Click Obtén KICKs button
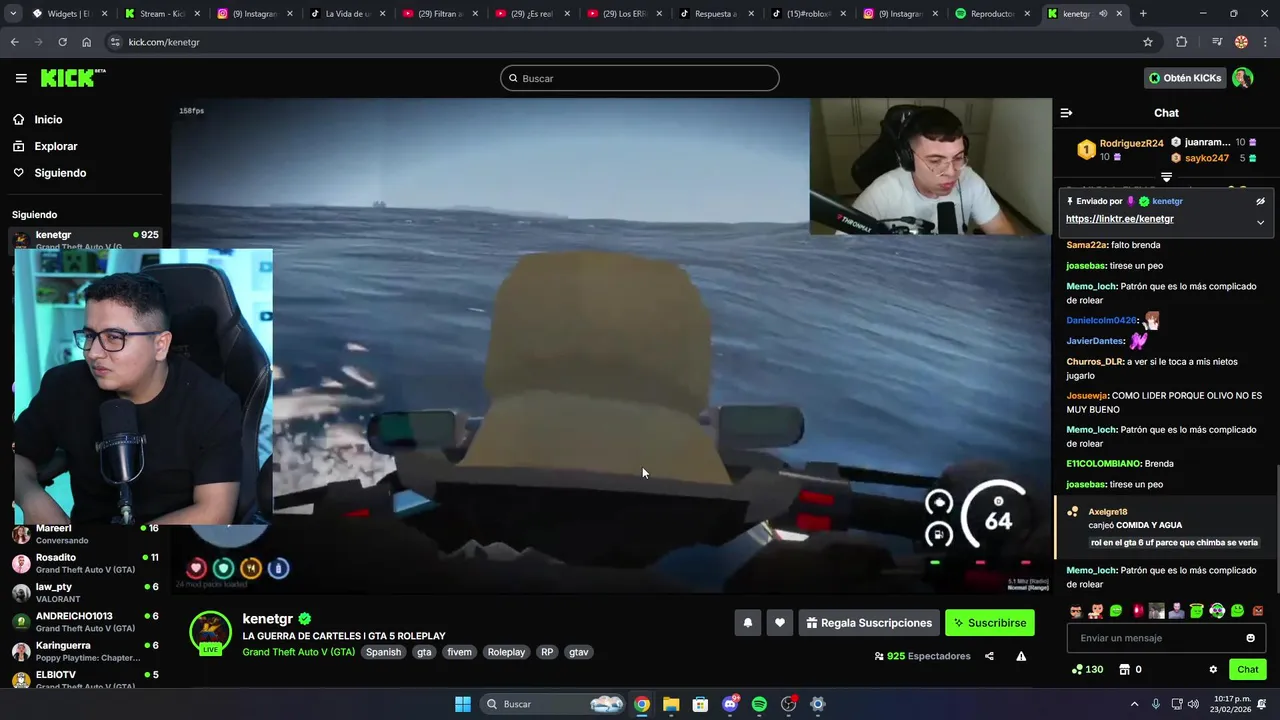The width and height of the screenshot is (1280, 720). pos(1184,78)
